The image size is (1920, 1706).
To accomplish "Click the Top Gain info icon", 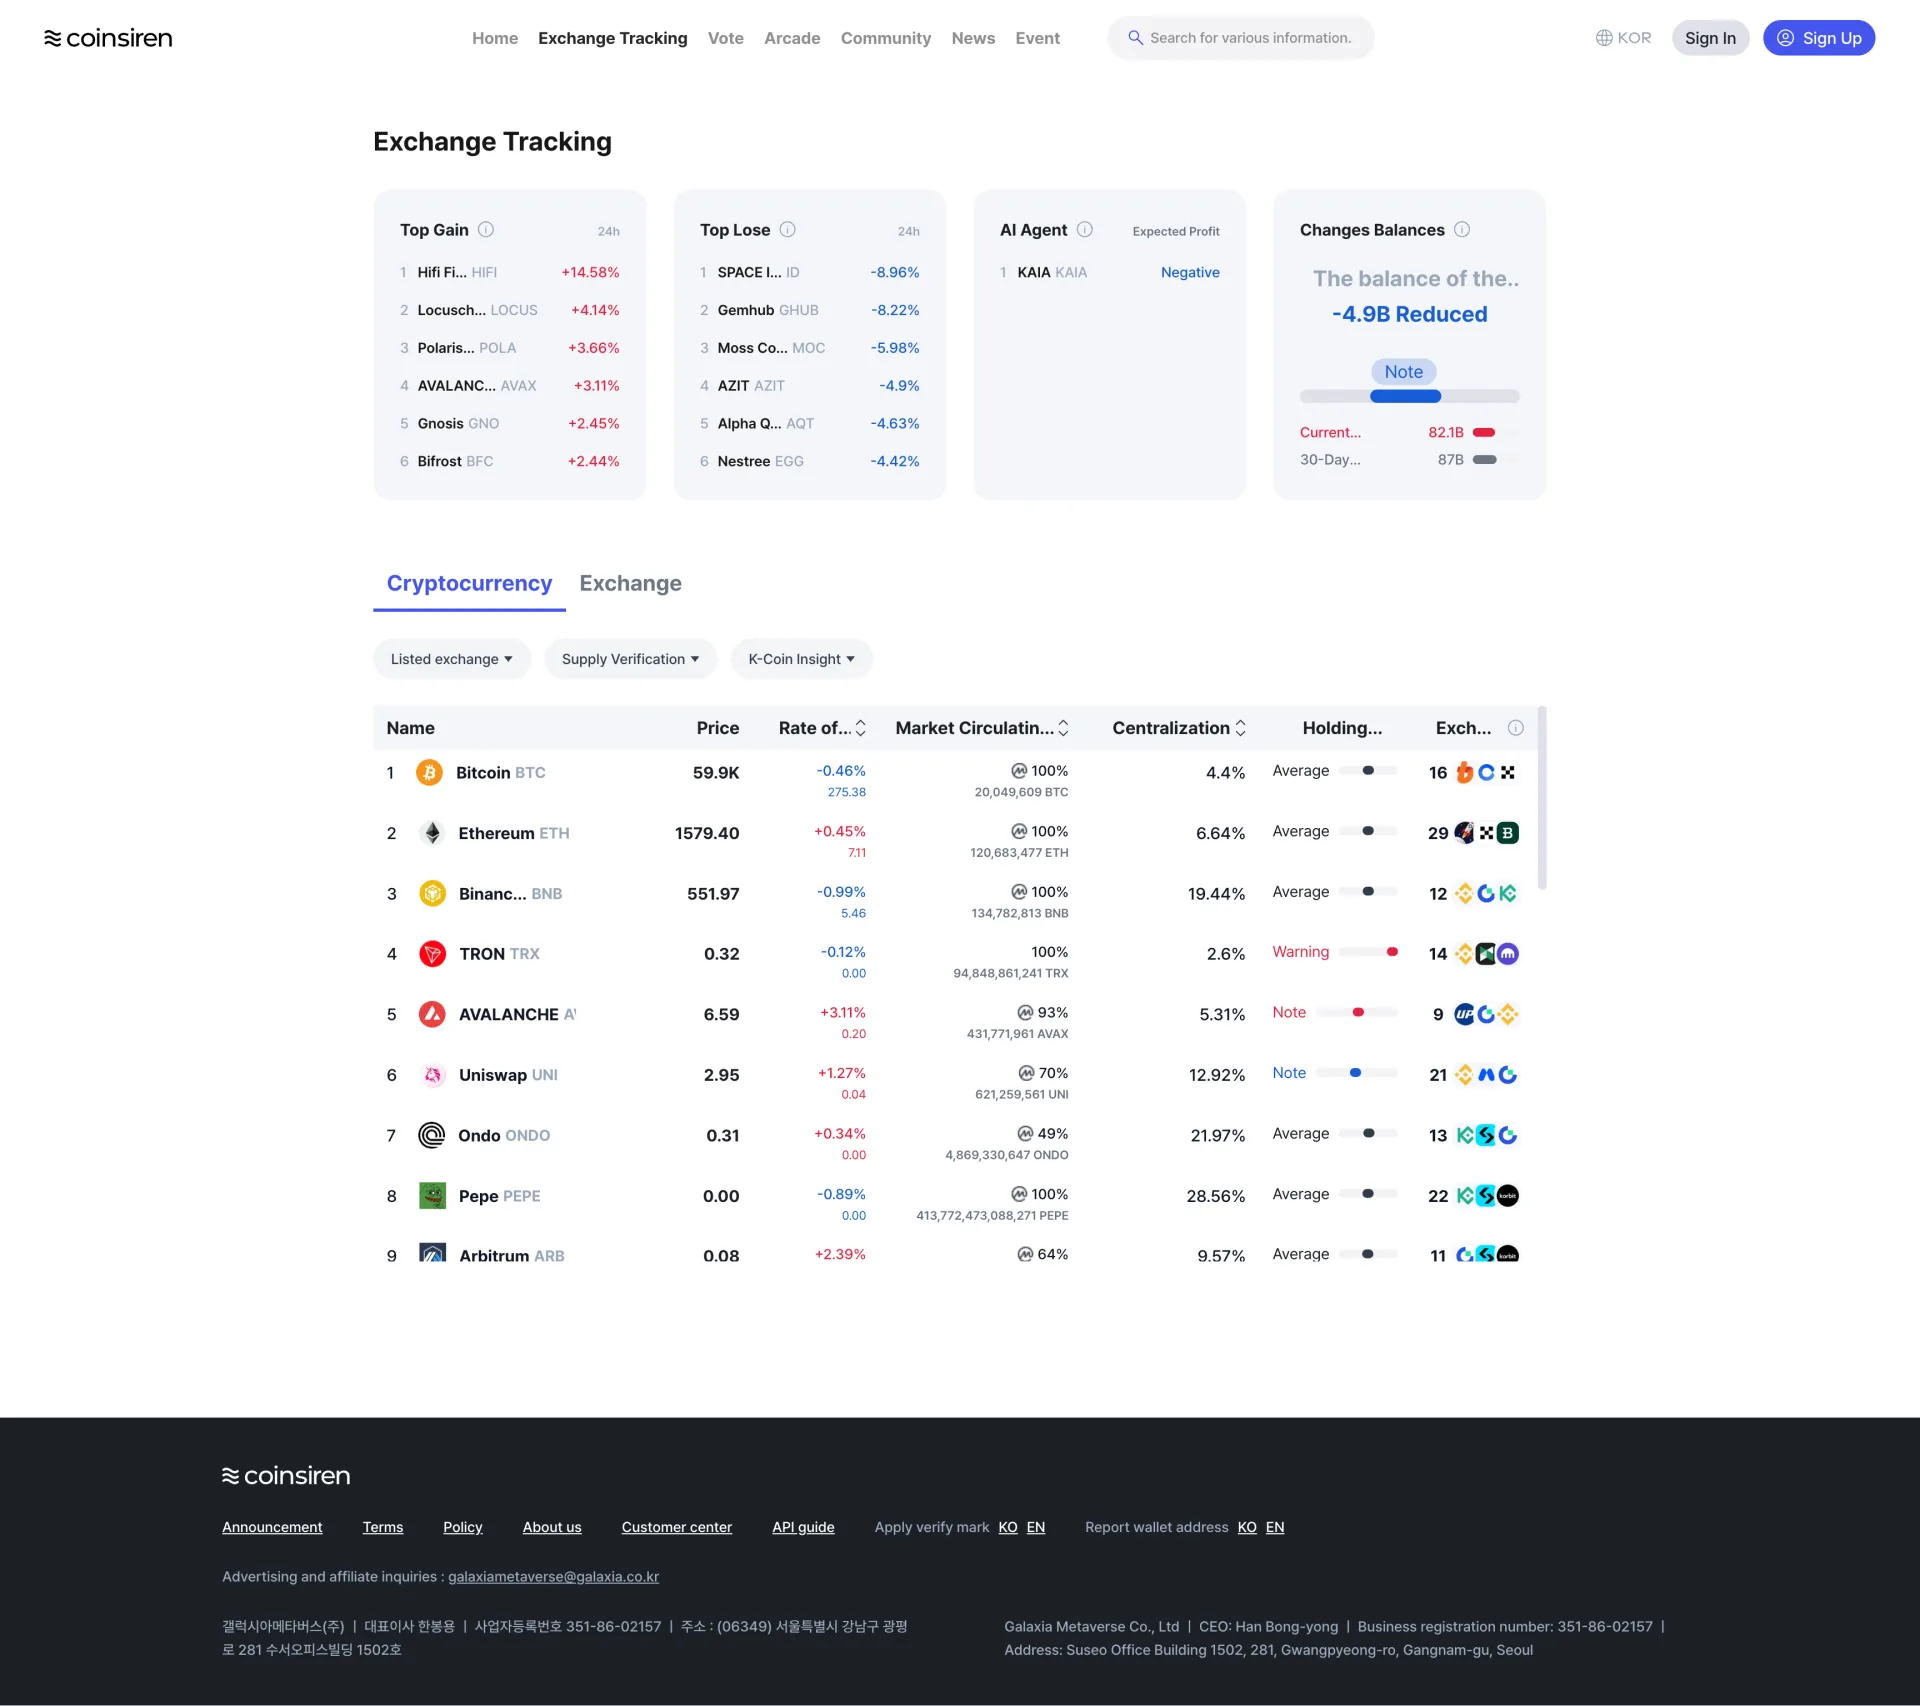I will coord(486,230).
